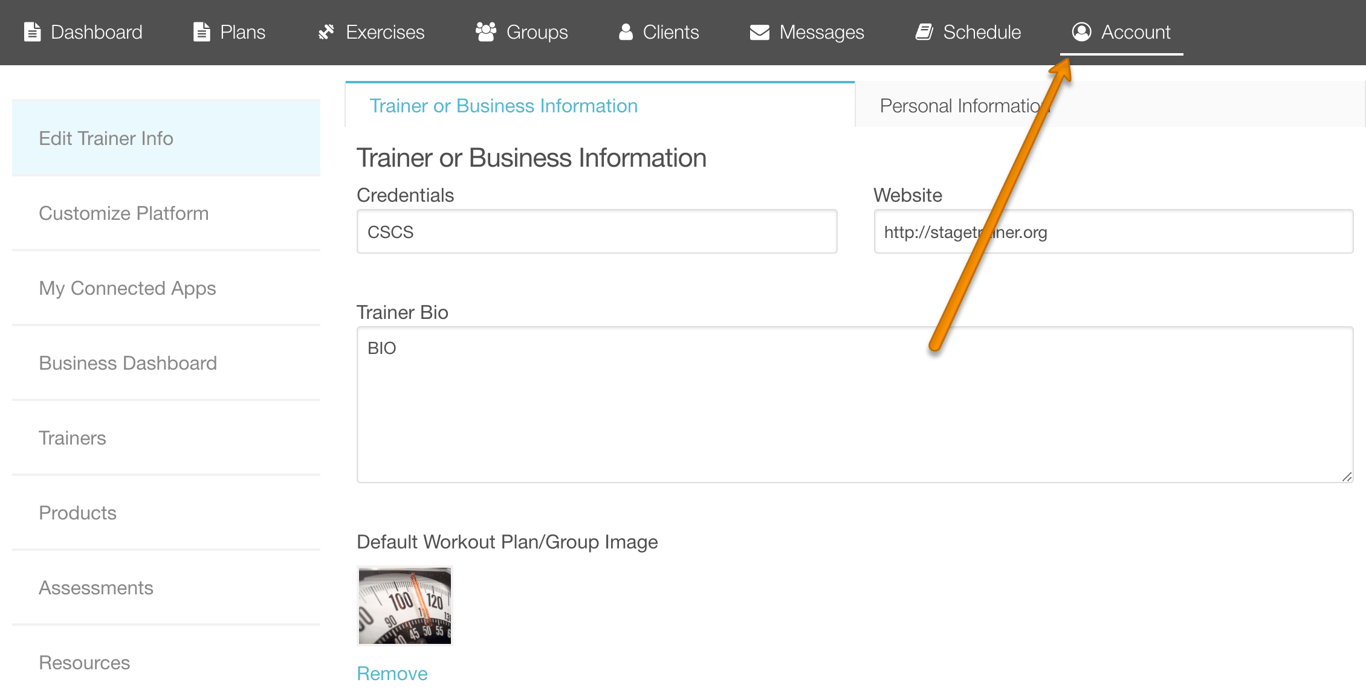Screen dimensions: 1366x691
Task: Go to Business Dashboard in sidebar
Action: tap(128, 363)
